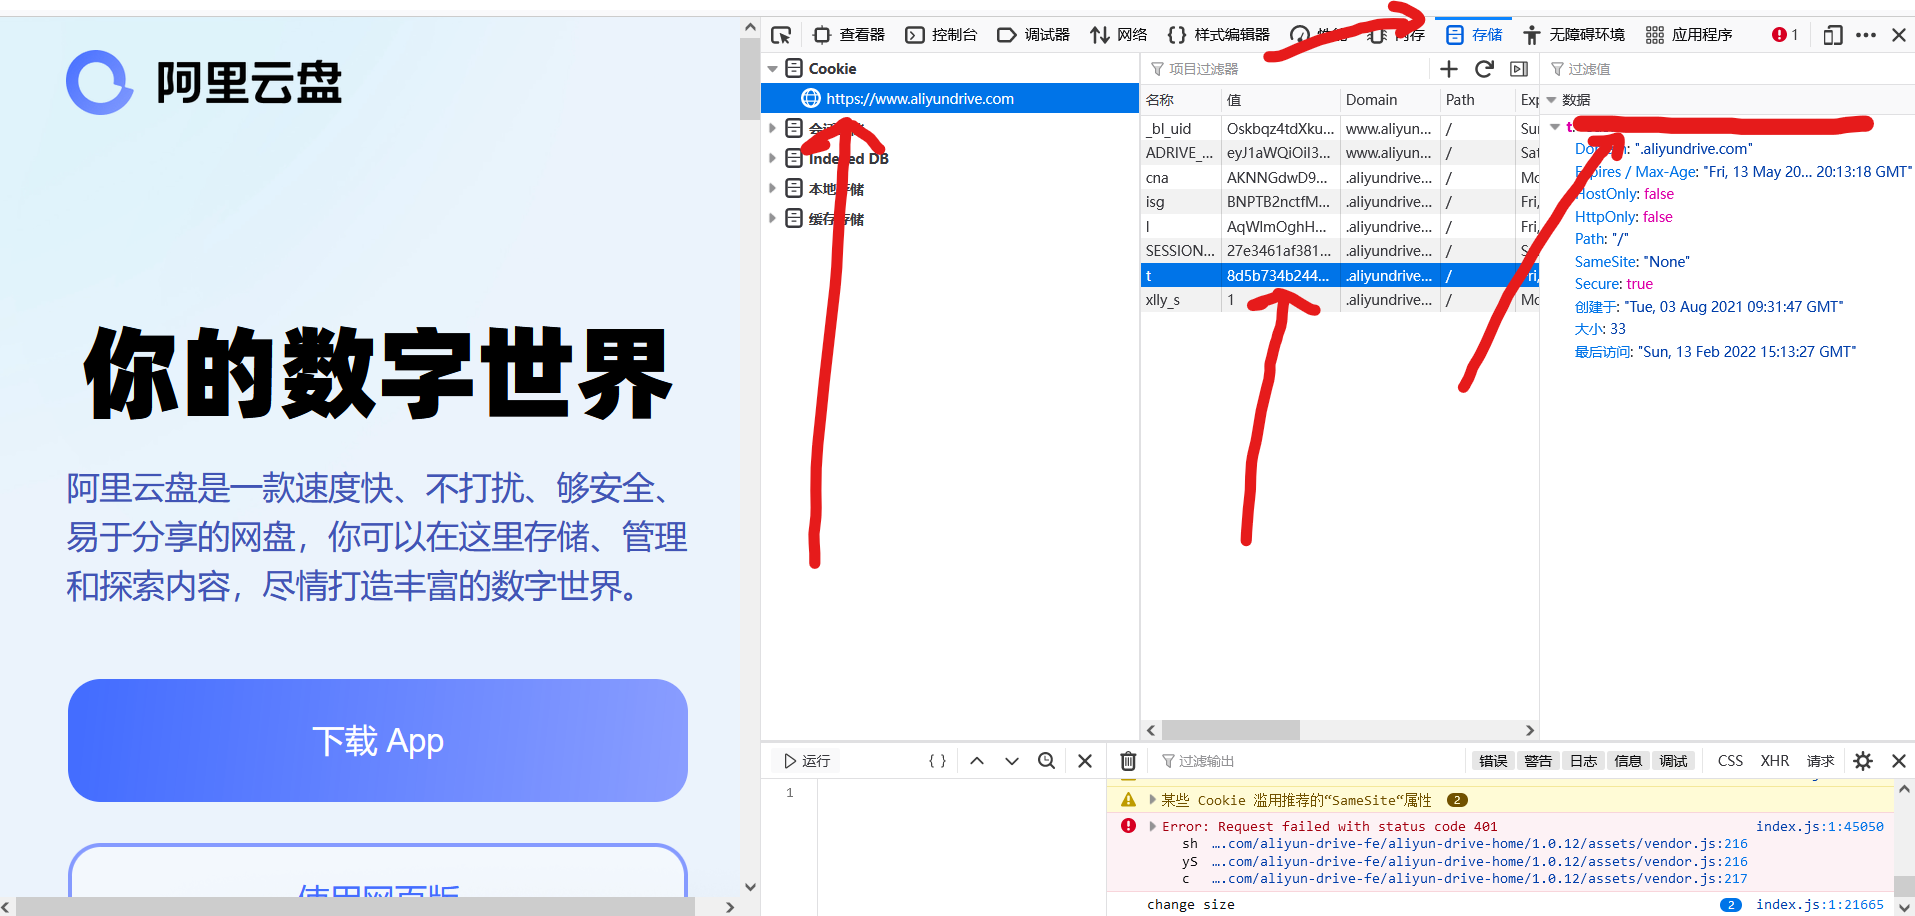
Task: Open index.js:1:21665 source link
Action: pos(1820,904)
